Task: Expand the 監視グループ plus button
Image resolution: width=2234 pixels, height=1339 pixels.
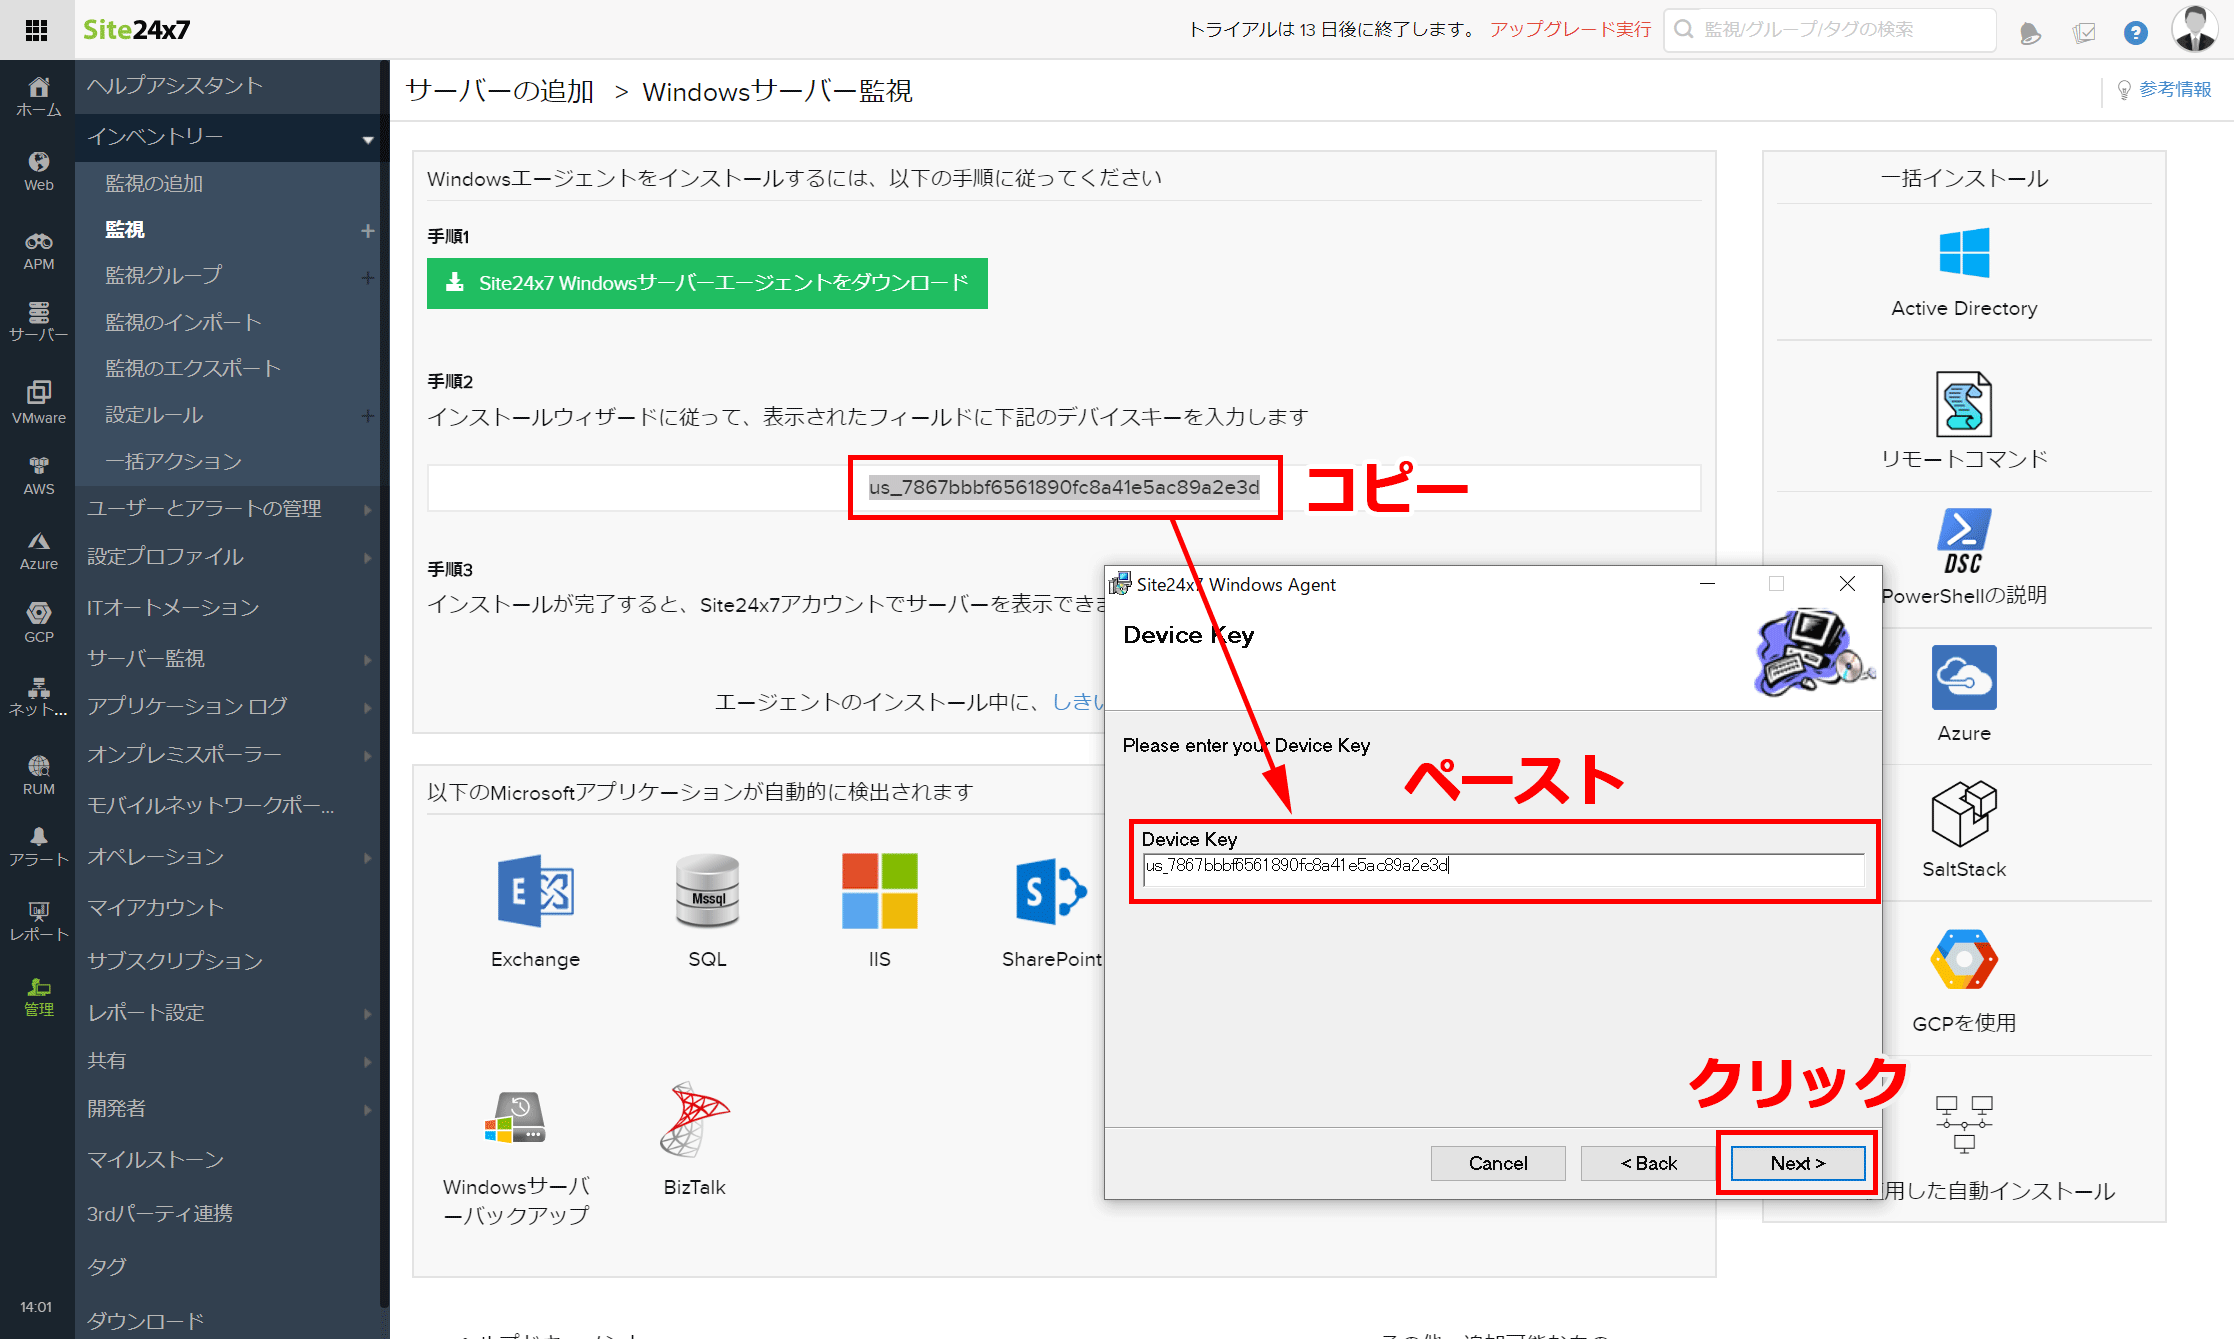Action: (367, 277)
